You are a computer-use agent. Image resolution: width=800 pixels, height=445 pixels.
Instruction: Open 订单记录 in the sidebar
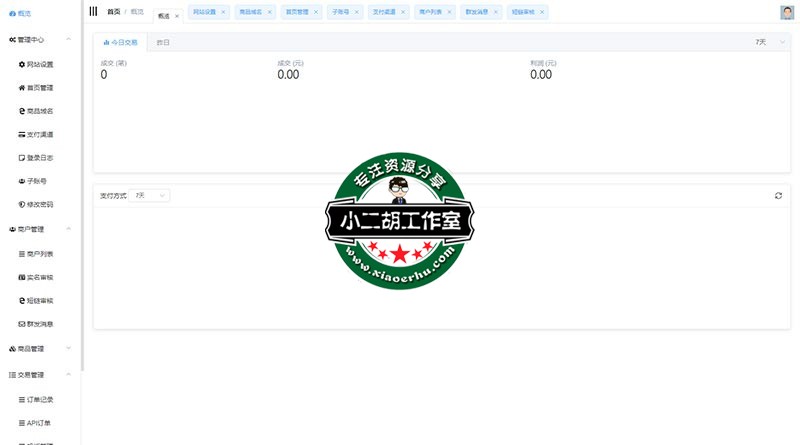point(40,399)
